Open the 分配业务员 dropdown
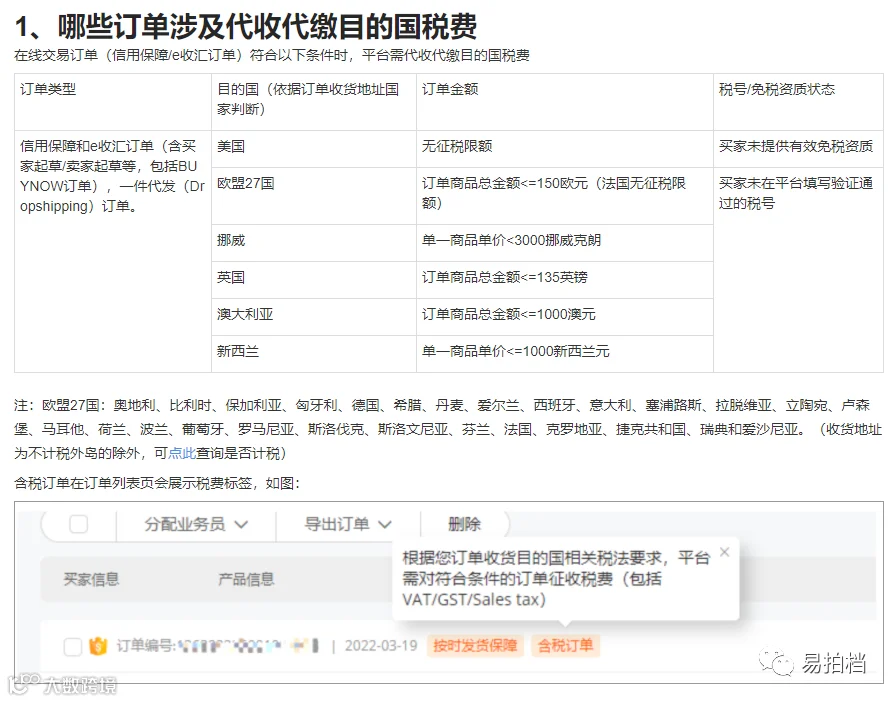Viewport: 895px width, 702px height. (x=196, y=524)
